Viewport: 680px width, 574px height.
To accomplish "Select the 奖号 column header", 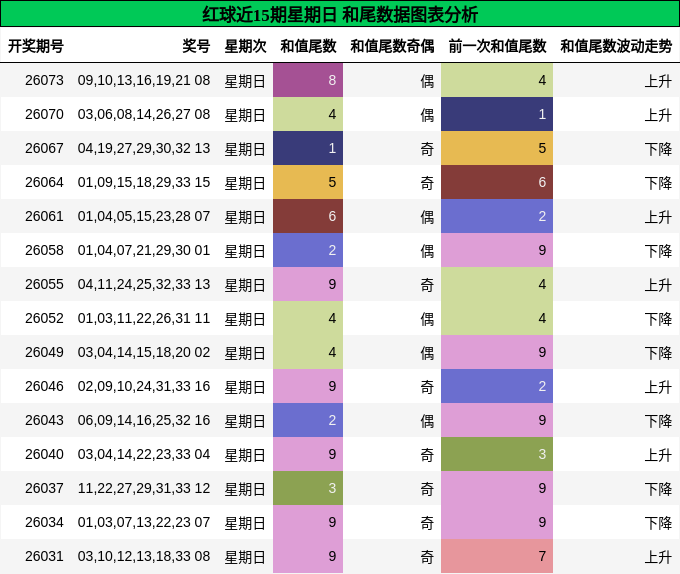I will pyautogui.click(x=196, y=46).
